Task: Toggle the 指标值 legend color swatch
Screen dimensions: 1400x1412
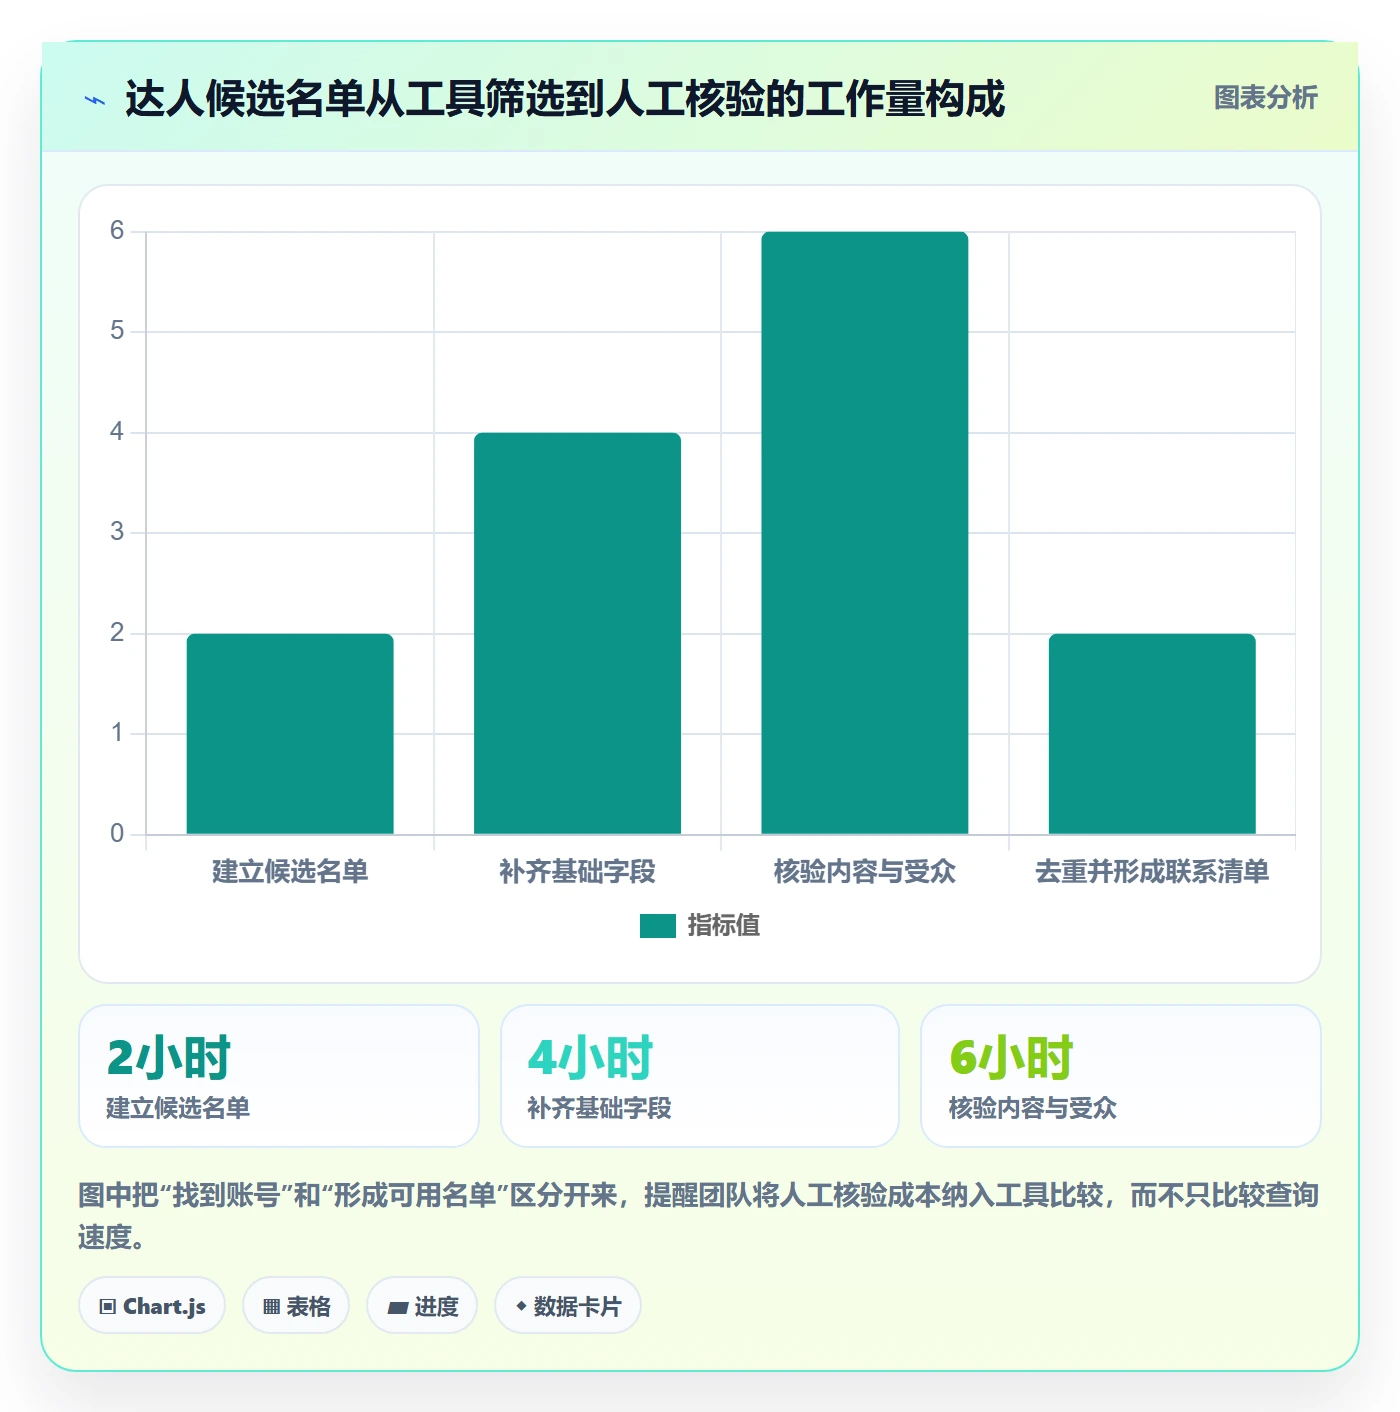Action: [658, 926]
